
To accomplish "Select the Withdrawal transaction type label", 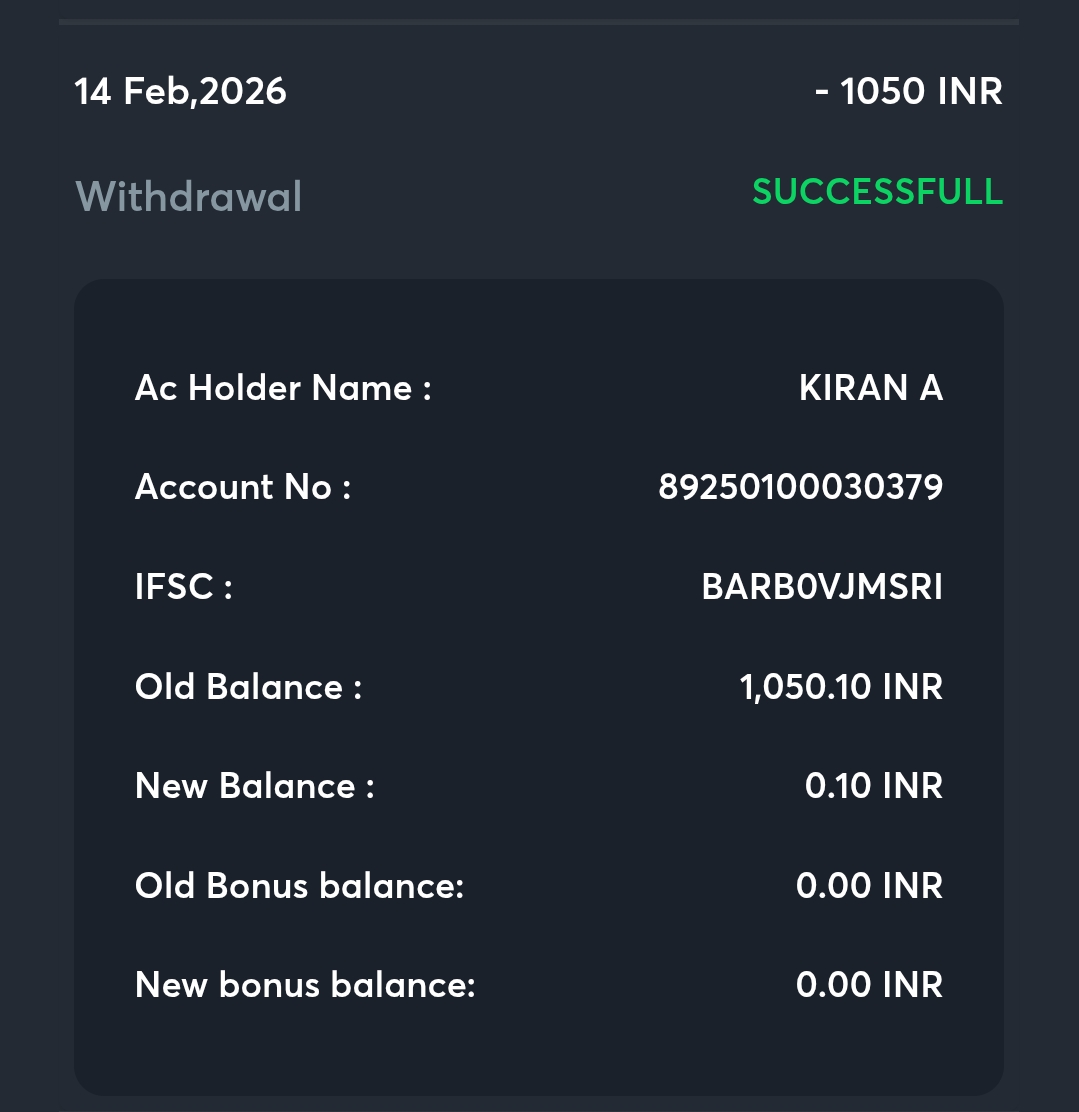I will click(189, 196).
